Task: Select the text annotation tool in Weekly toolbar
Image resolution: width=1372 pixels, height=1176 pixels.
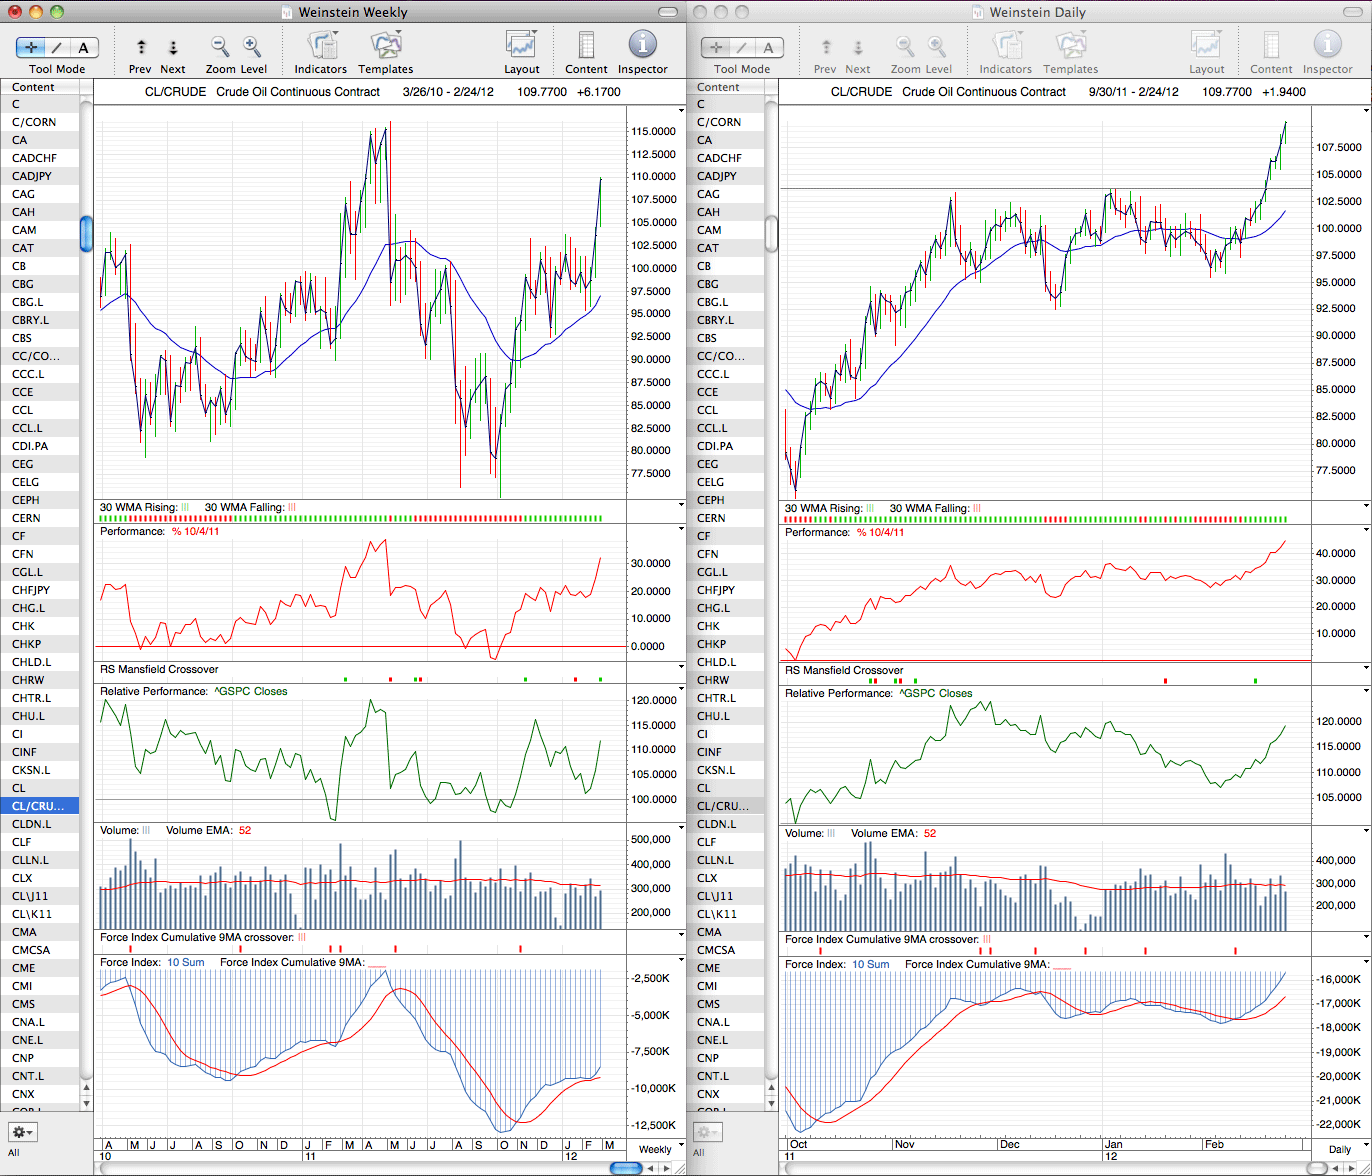Action: [84, 47]
